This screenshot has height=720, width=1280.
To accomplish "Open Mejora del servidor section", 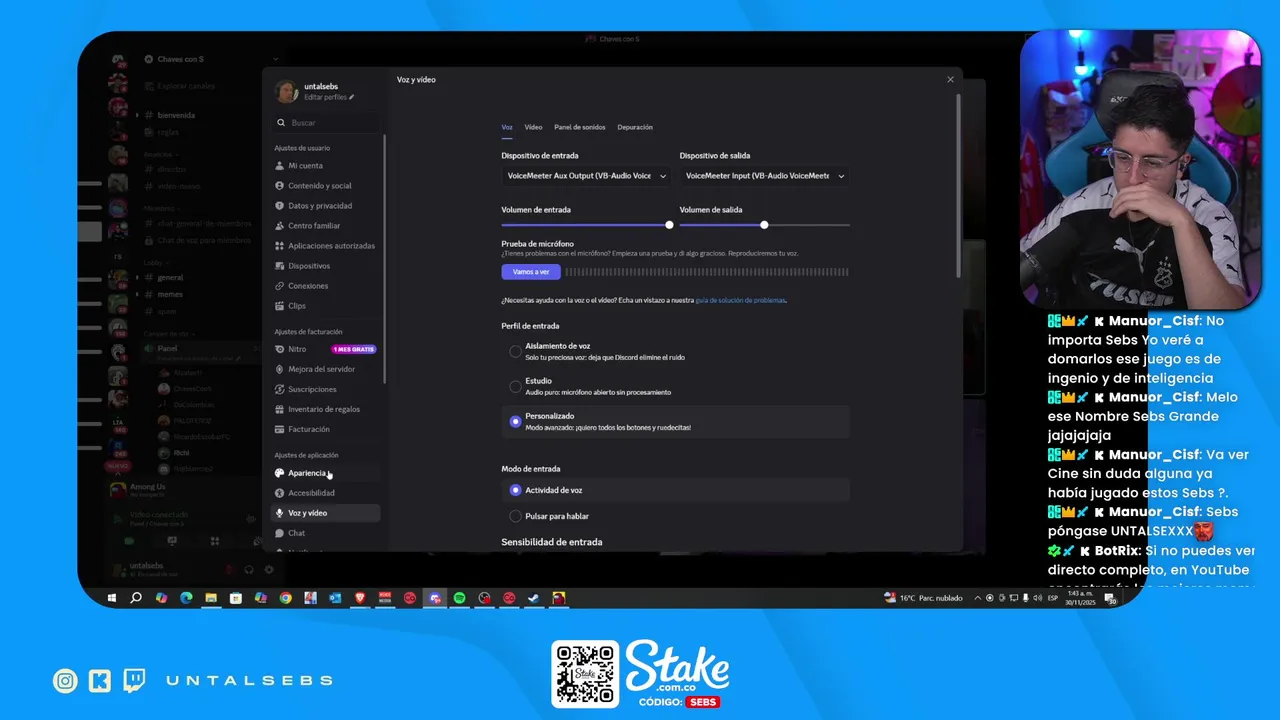I will (326, 369).
